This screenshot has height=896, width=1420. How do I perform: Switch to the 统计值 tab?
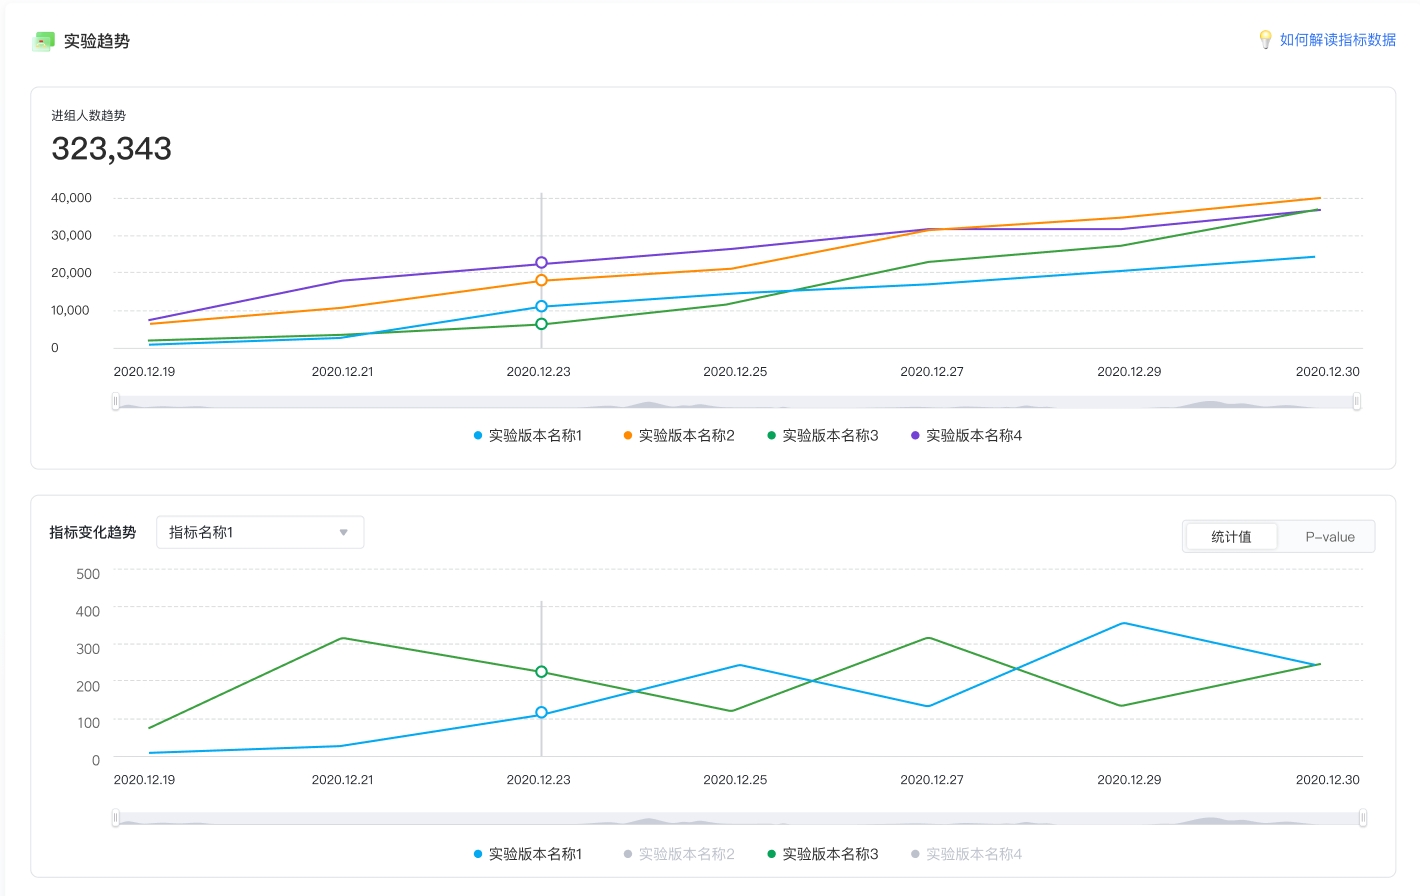1231,537
